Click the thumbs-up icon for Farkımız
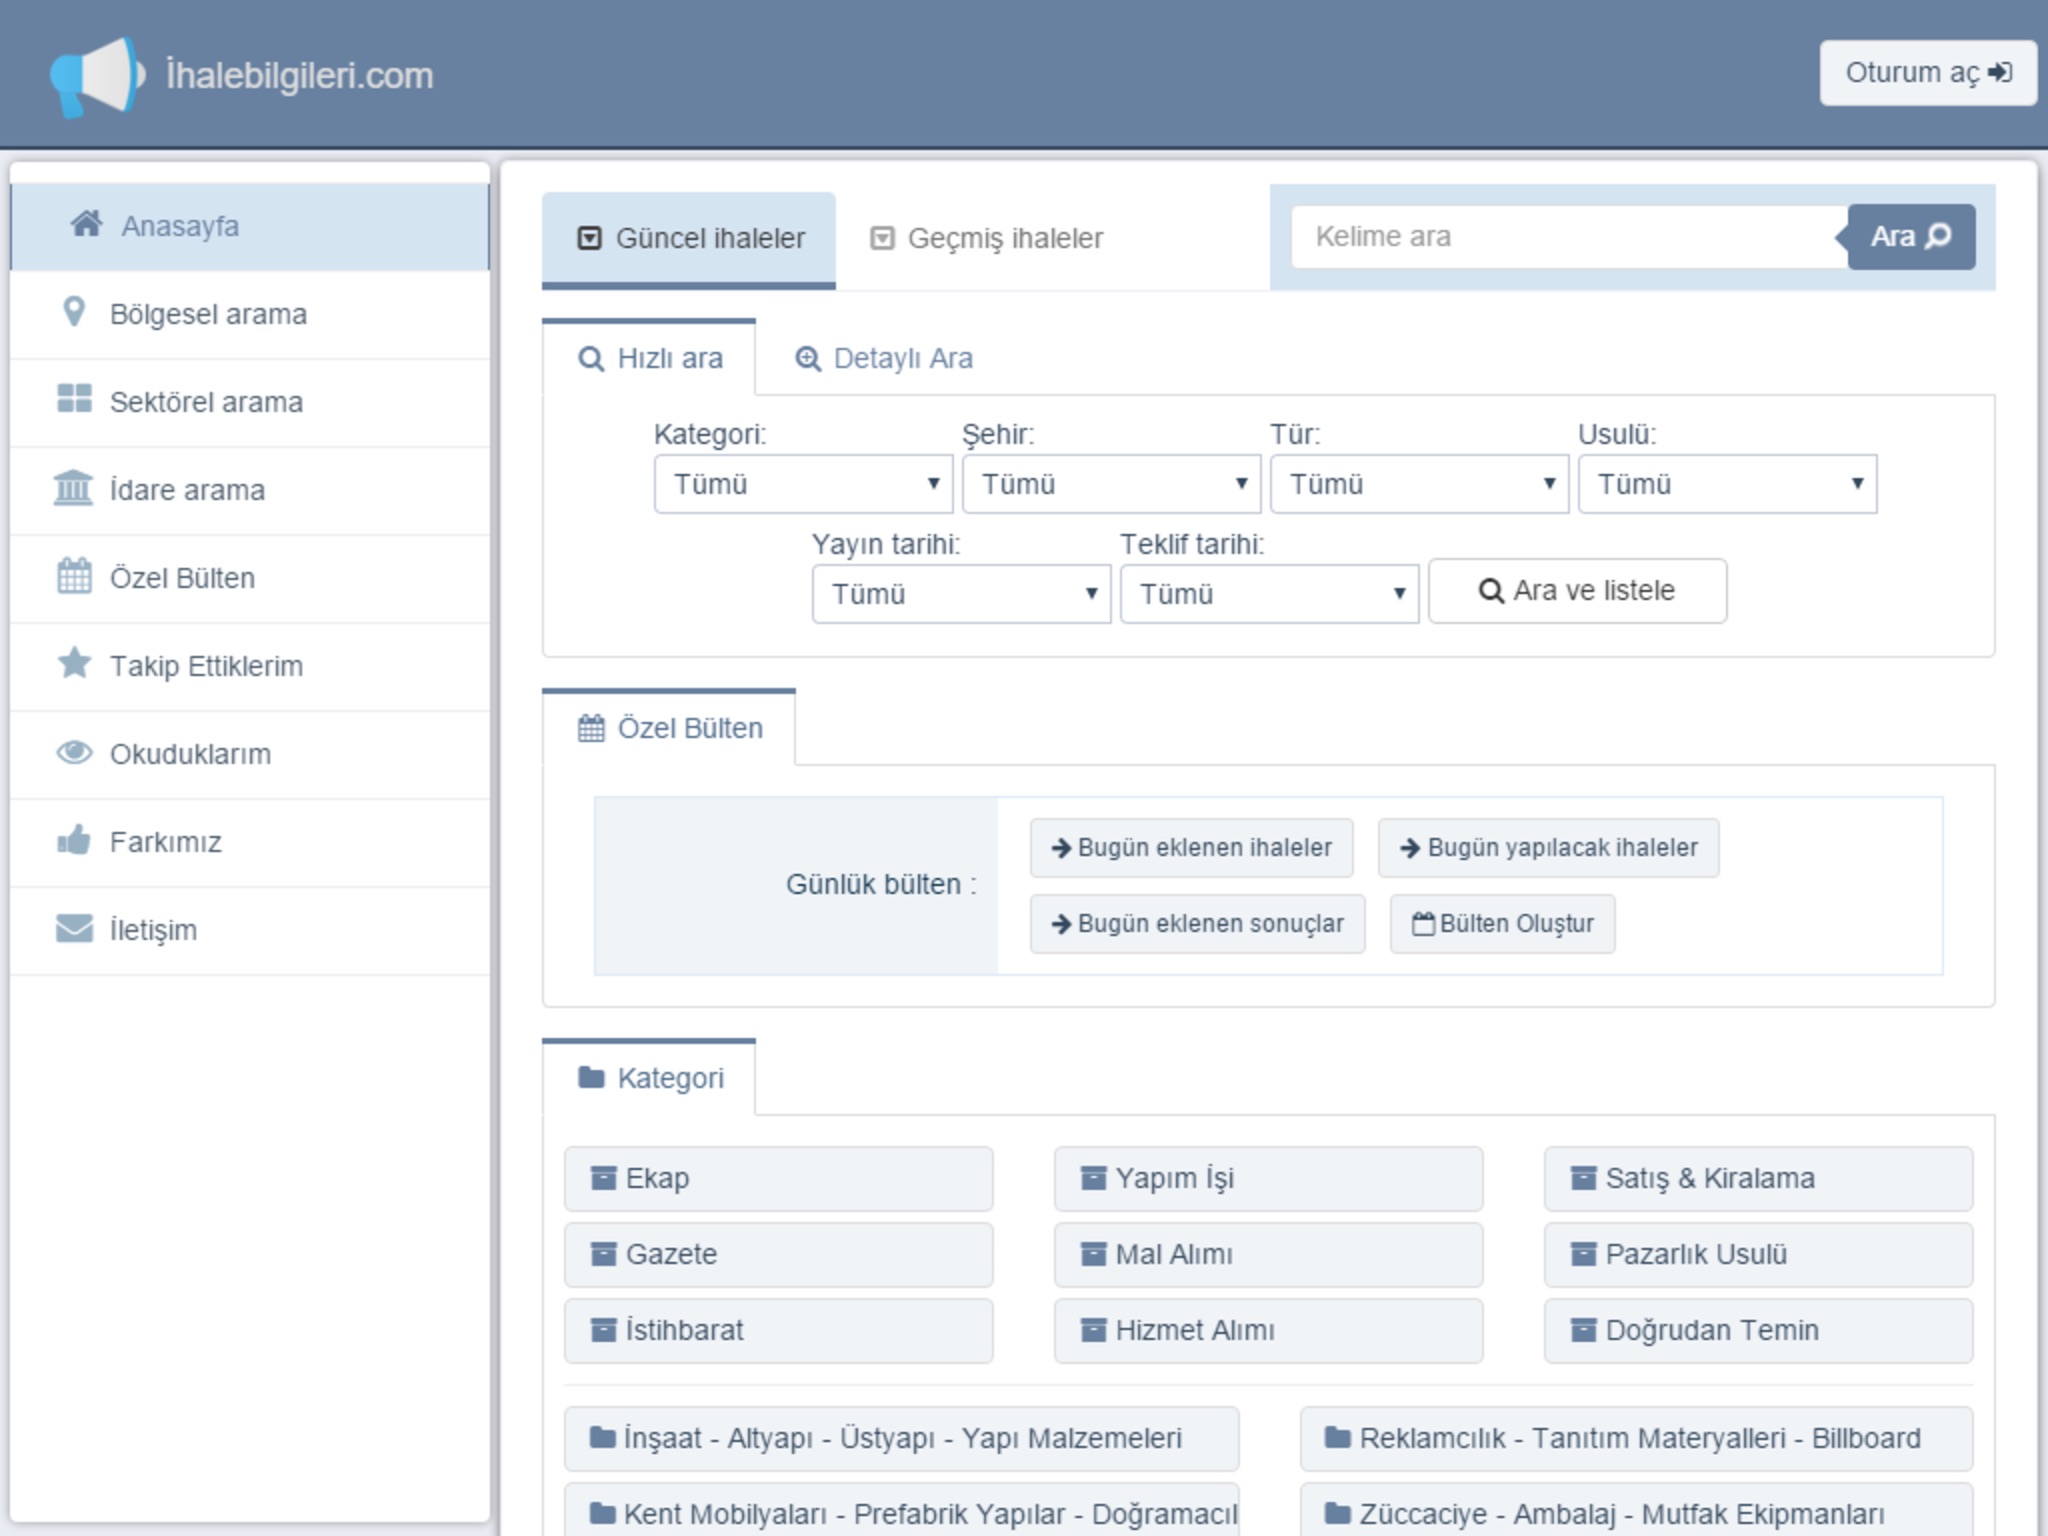Screen dimensions: 2048x1536 (x=74, y=840)
